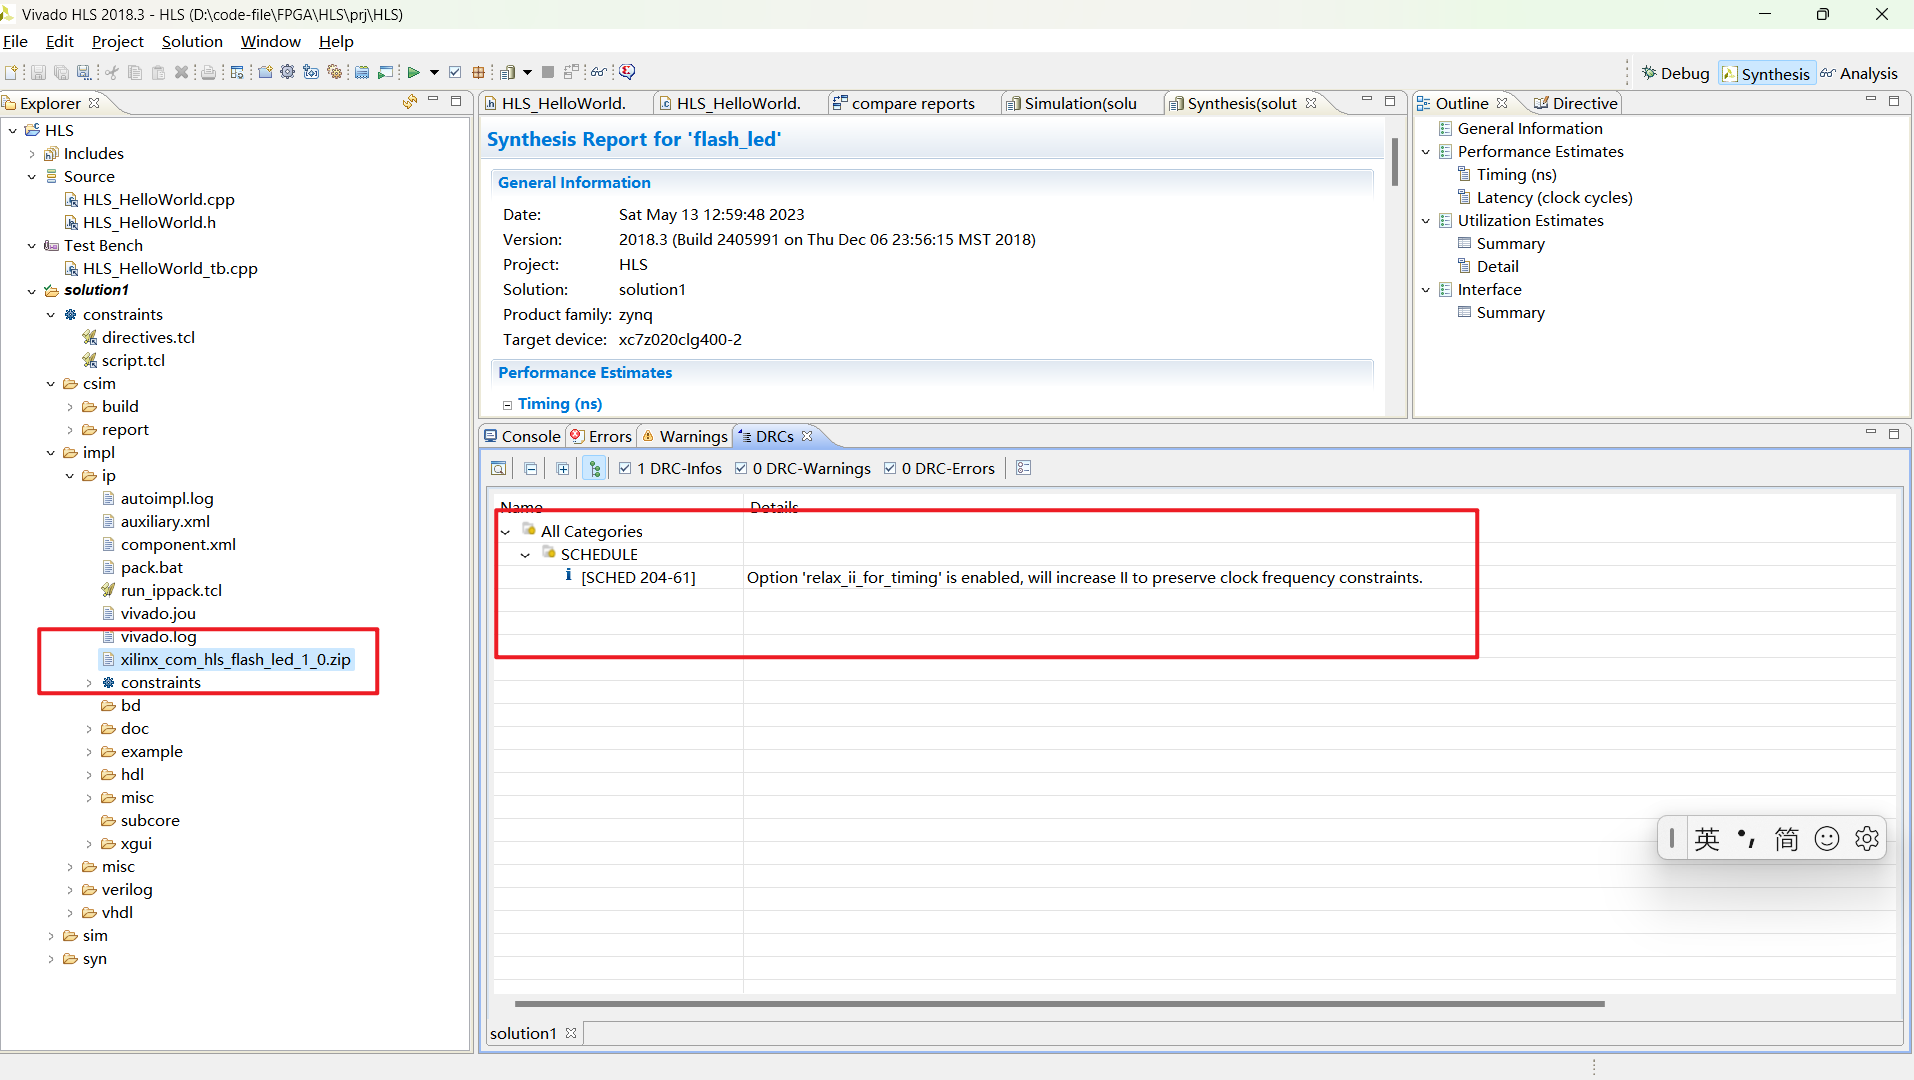Click the IME emoji smiley icon

pyautogui.click(x=1827, y=838)
